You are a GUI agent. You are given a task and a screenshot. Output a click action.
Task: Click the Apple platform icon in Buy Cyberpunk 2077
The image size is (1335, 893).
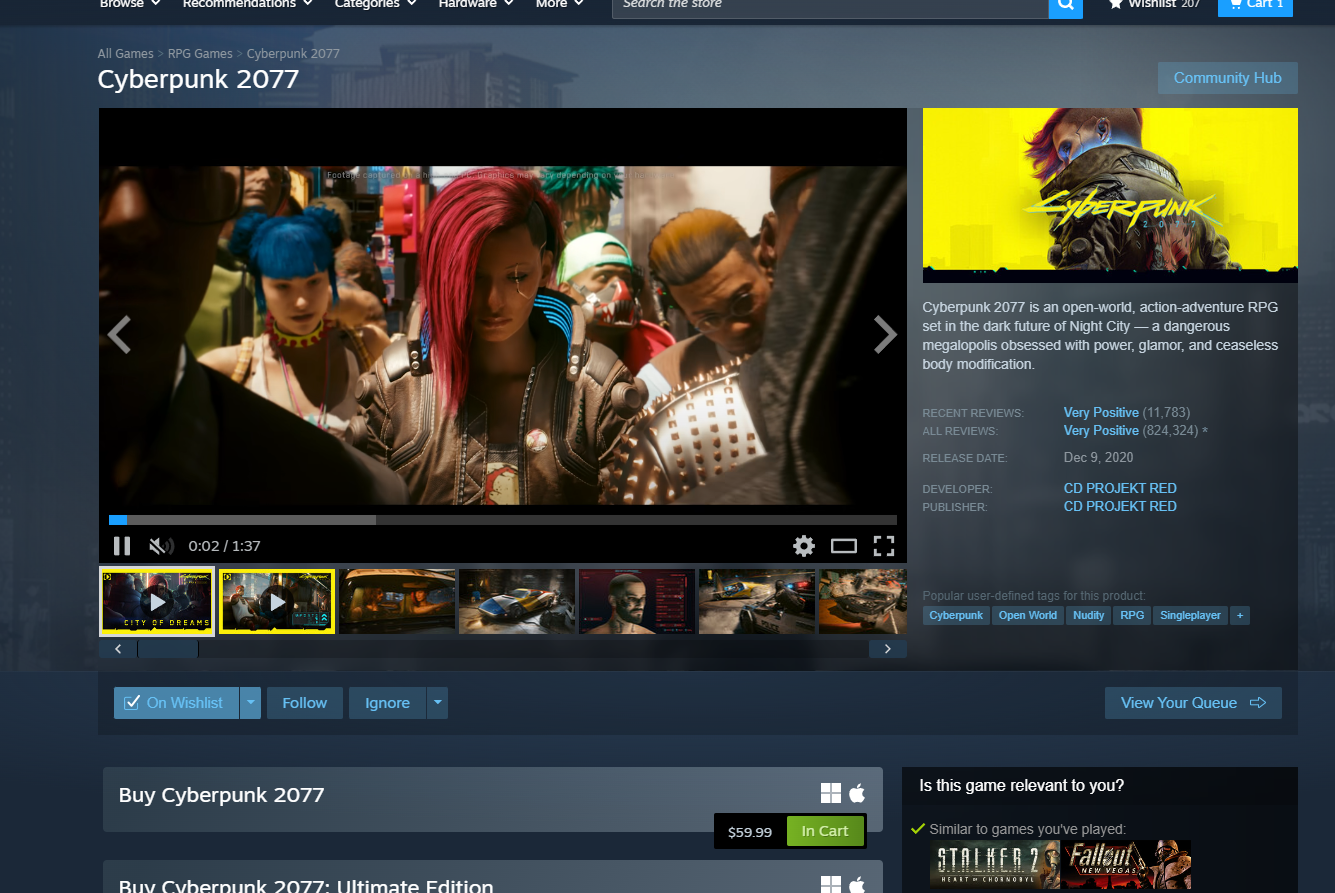coord(857,794)
